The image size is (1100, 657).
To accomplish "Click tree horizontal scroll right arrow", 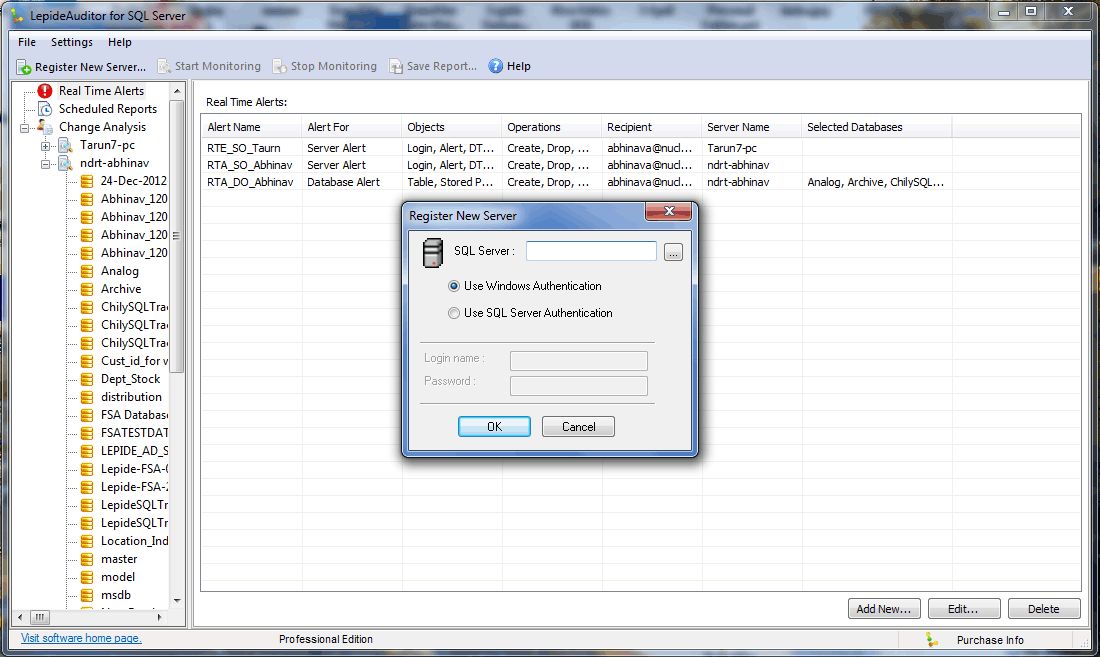I will tap(160, 617).
